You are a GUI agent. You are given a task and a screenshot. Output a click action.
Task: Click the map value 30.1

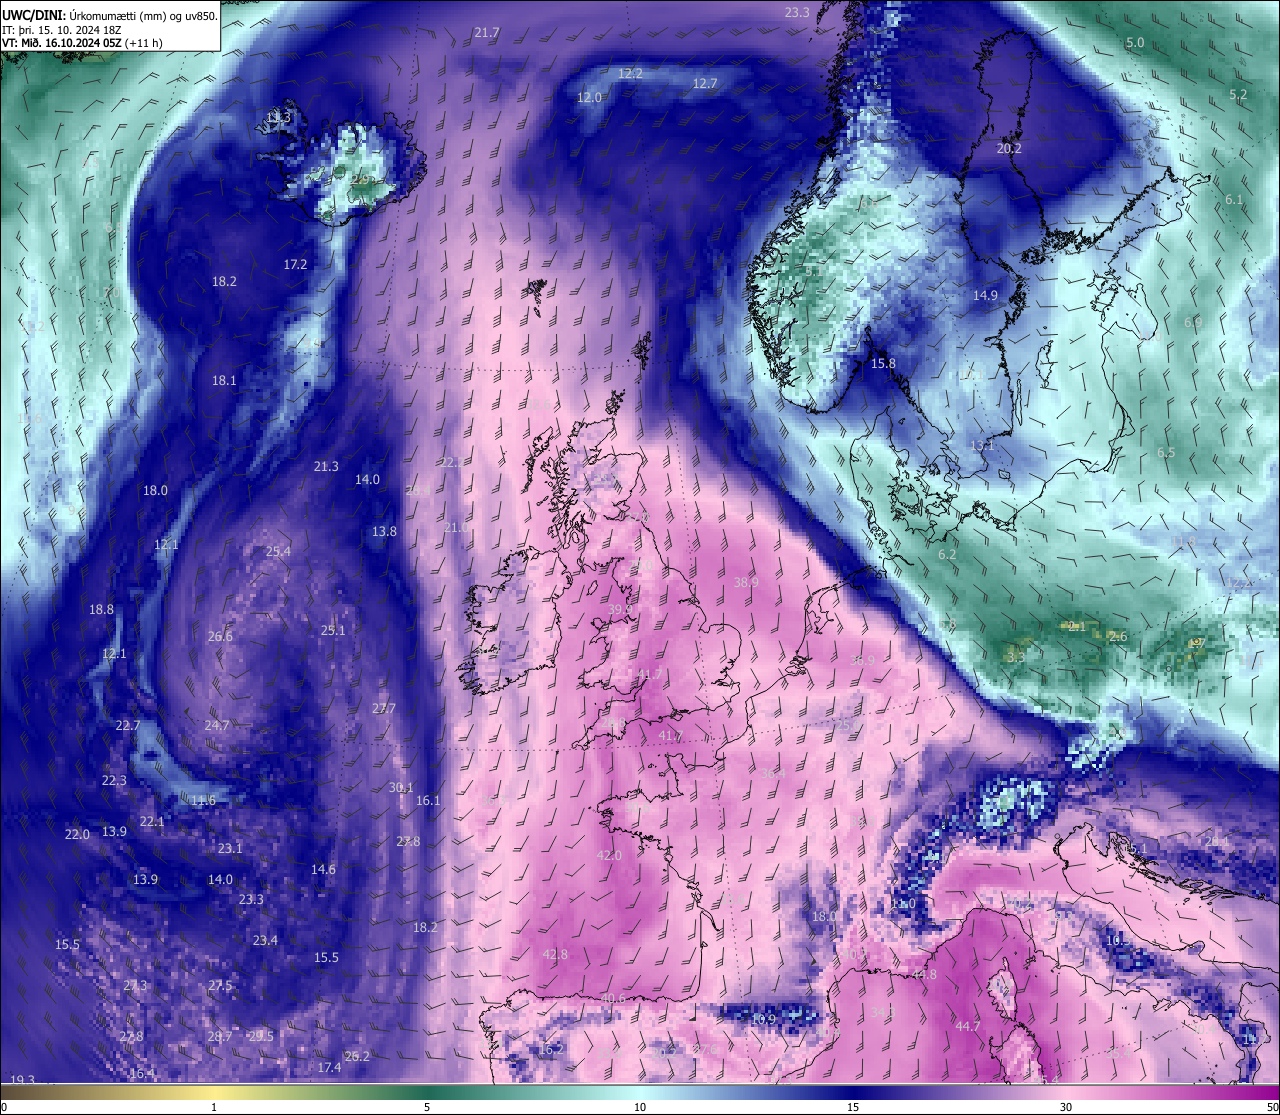[401, 788]
